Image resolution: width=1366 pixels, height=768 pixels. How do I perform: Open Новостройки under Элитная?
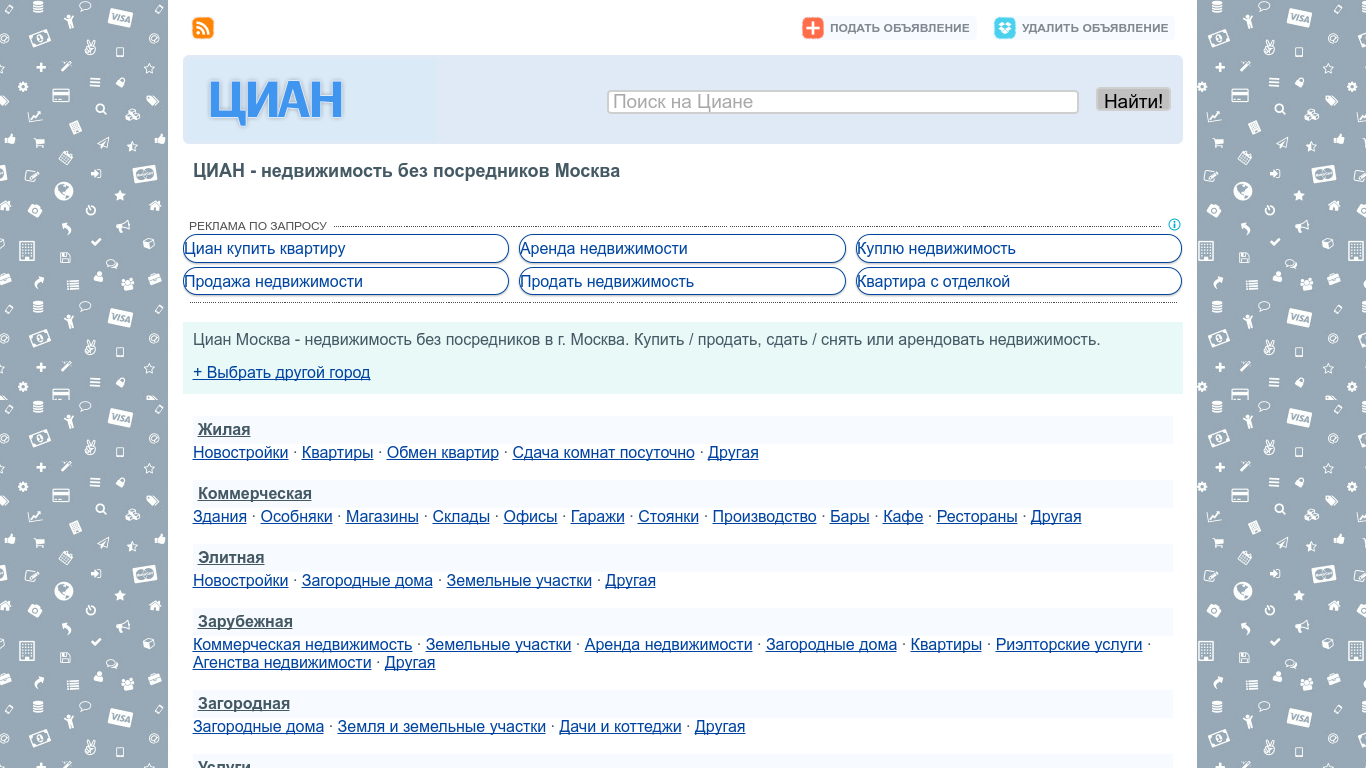coord(240,581)
